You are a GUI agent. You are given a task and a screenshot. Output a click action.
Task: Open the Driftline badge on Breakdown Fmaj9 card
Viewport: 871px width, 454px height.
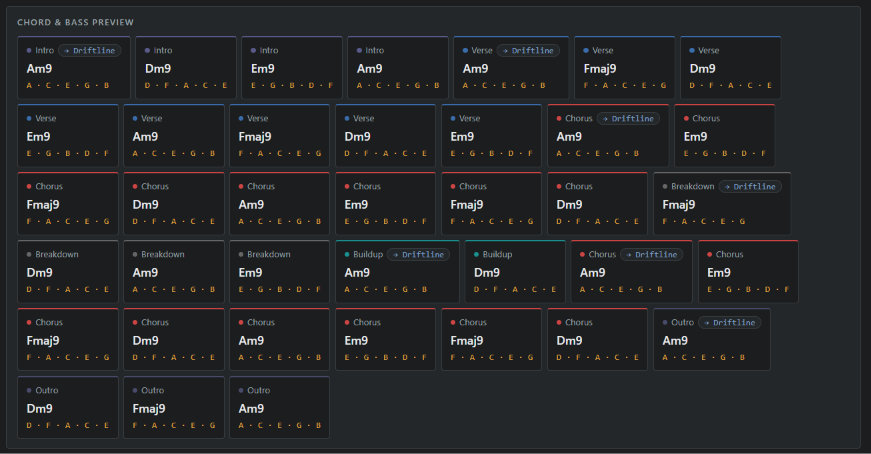[x=750, y=187]
